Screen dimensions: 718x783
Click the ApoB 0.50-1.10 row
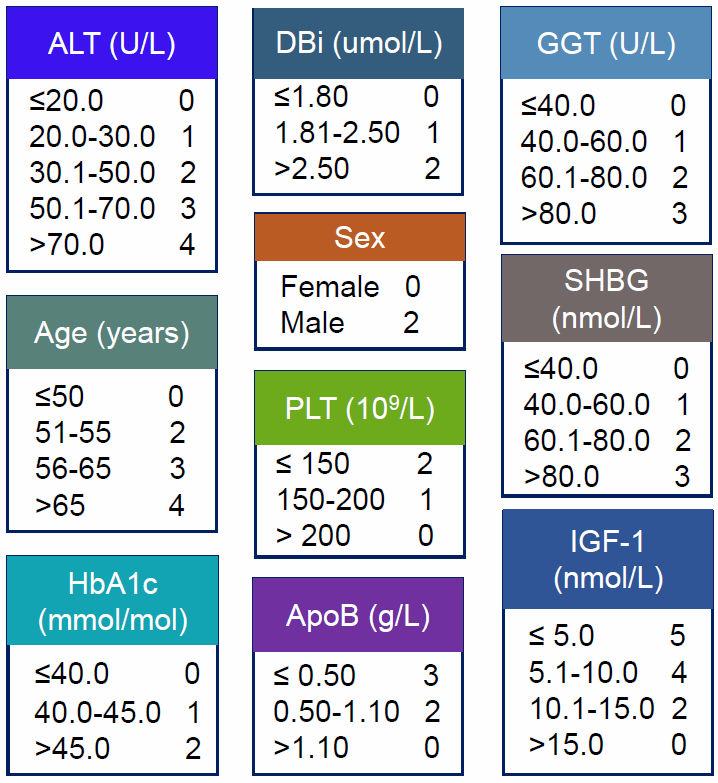[356, 711]
